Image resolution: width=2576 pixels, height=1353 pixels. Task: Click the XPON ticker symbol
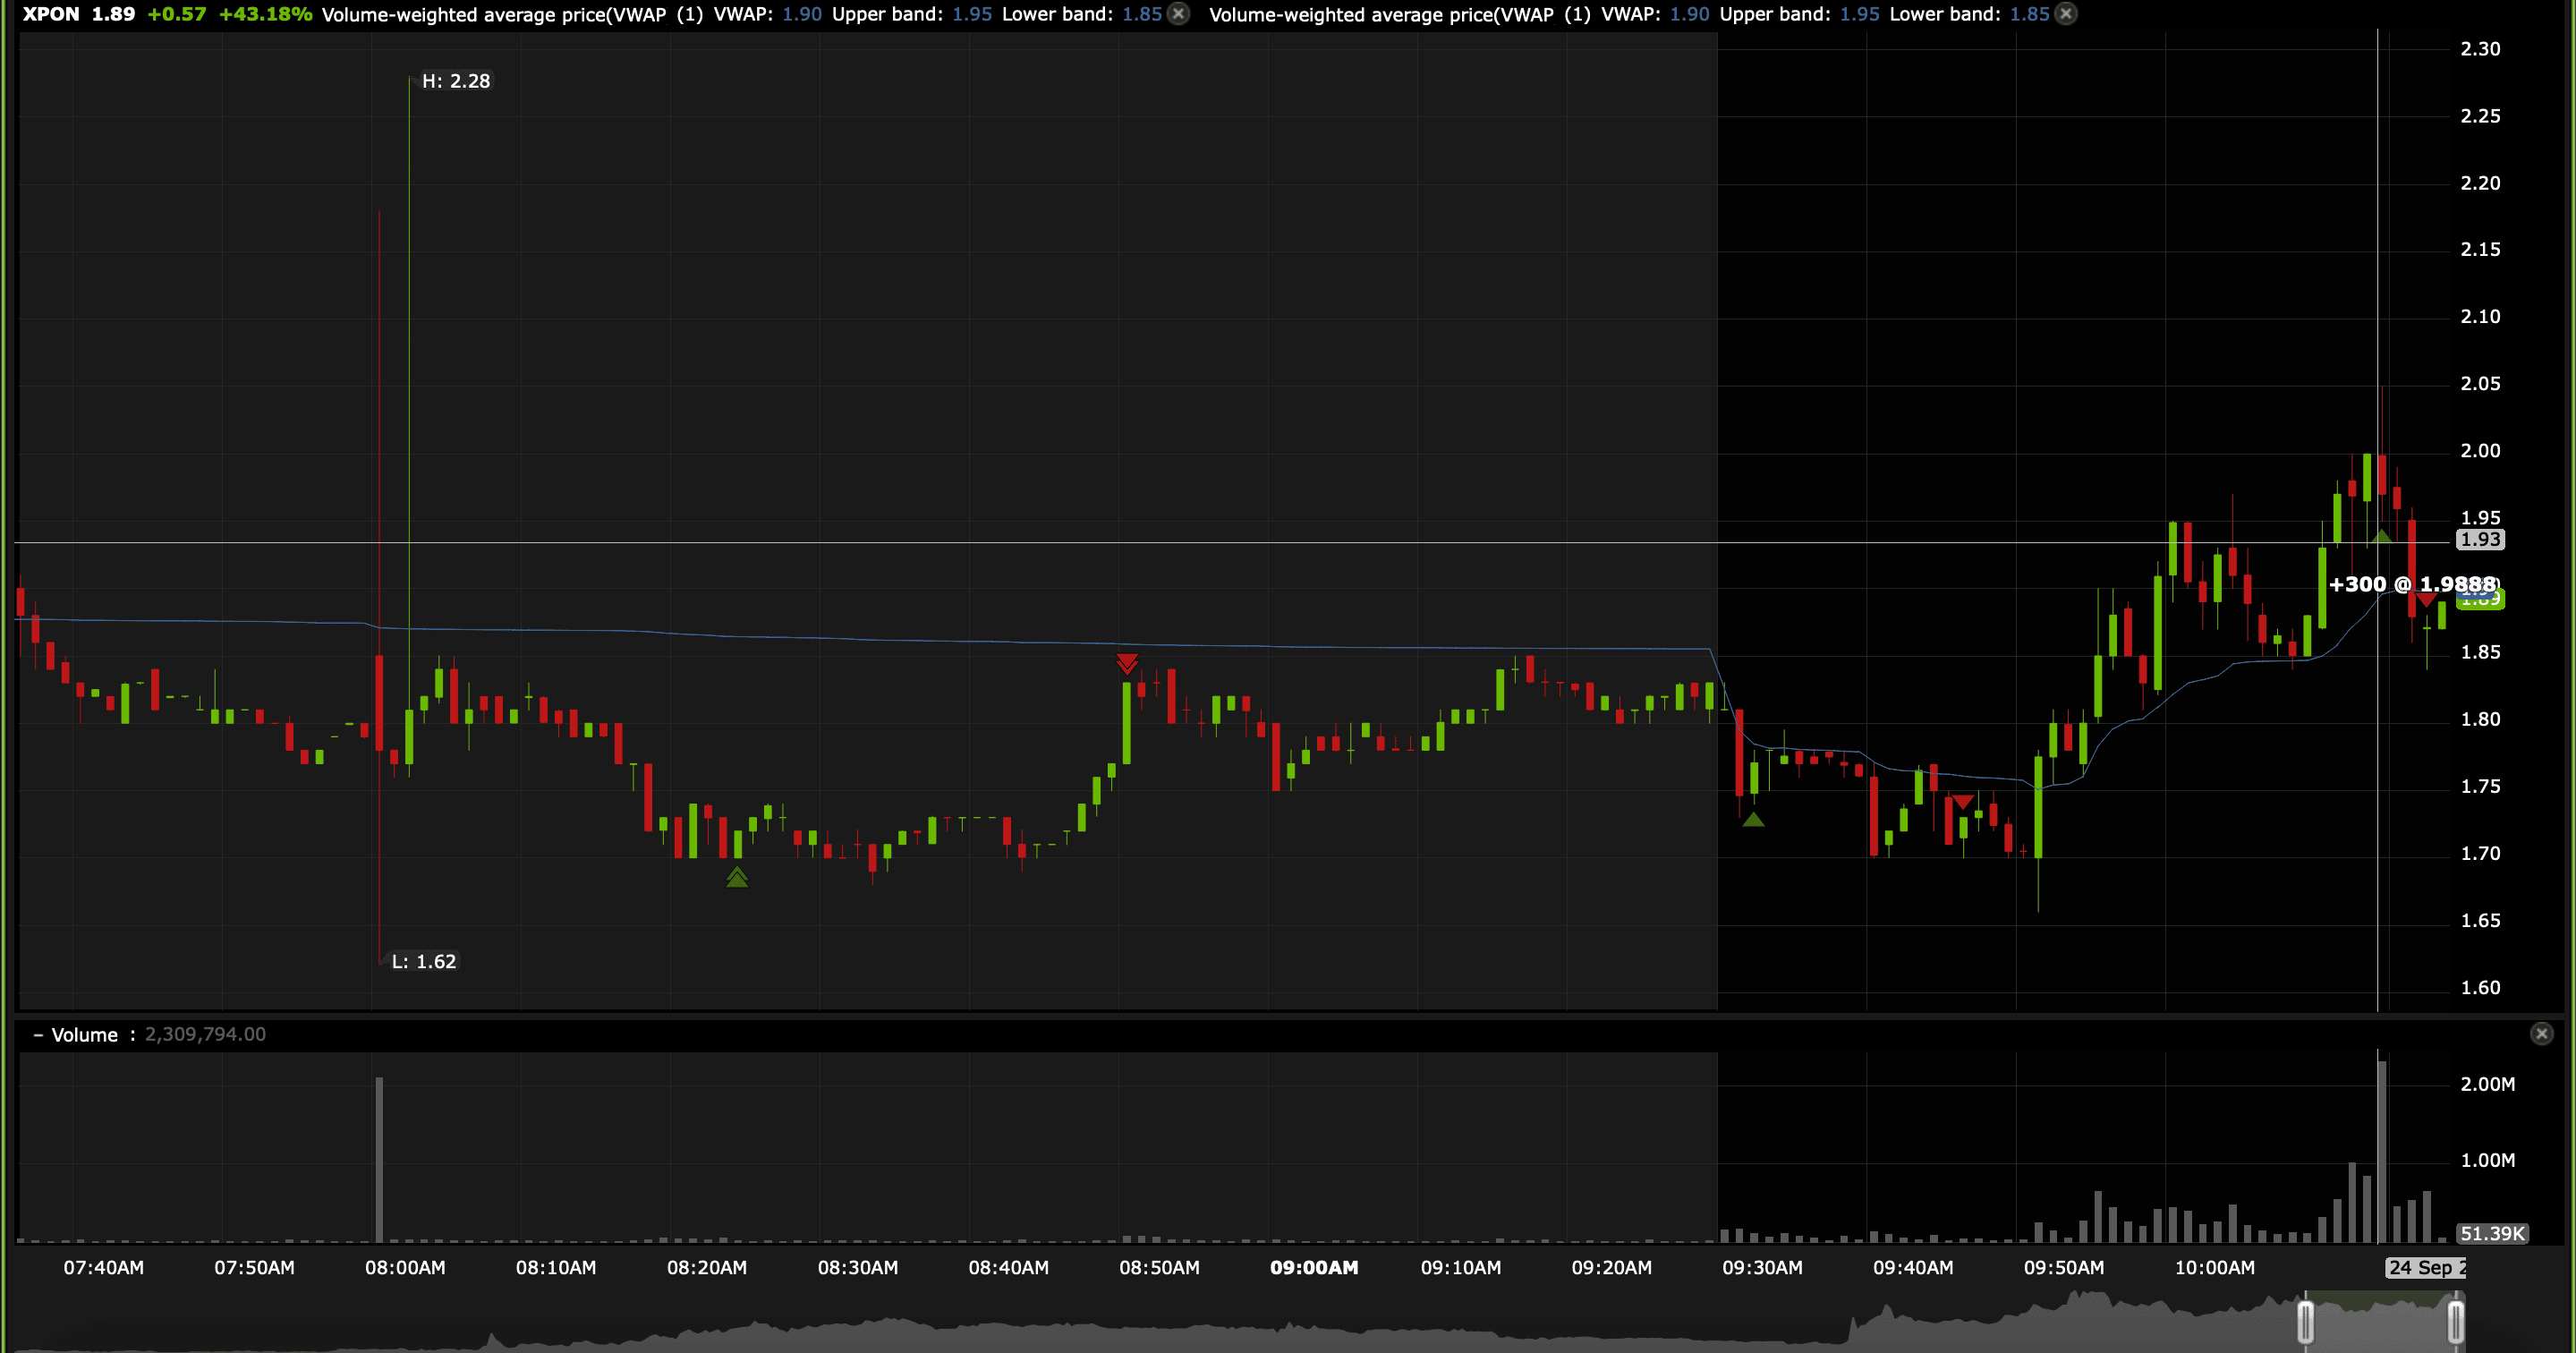click(50, 14)
